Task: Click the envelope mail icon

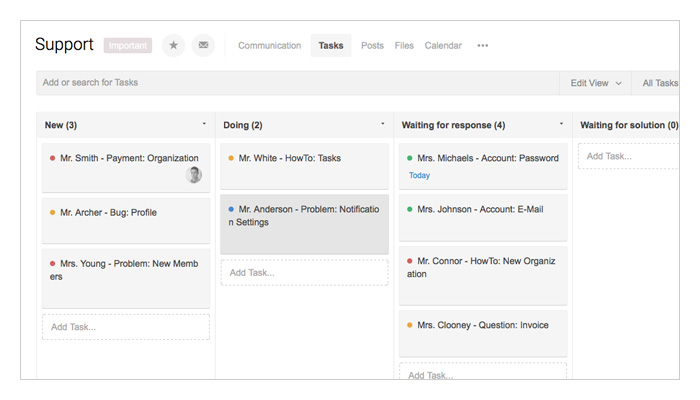Action: 203,45
